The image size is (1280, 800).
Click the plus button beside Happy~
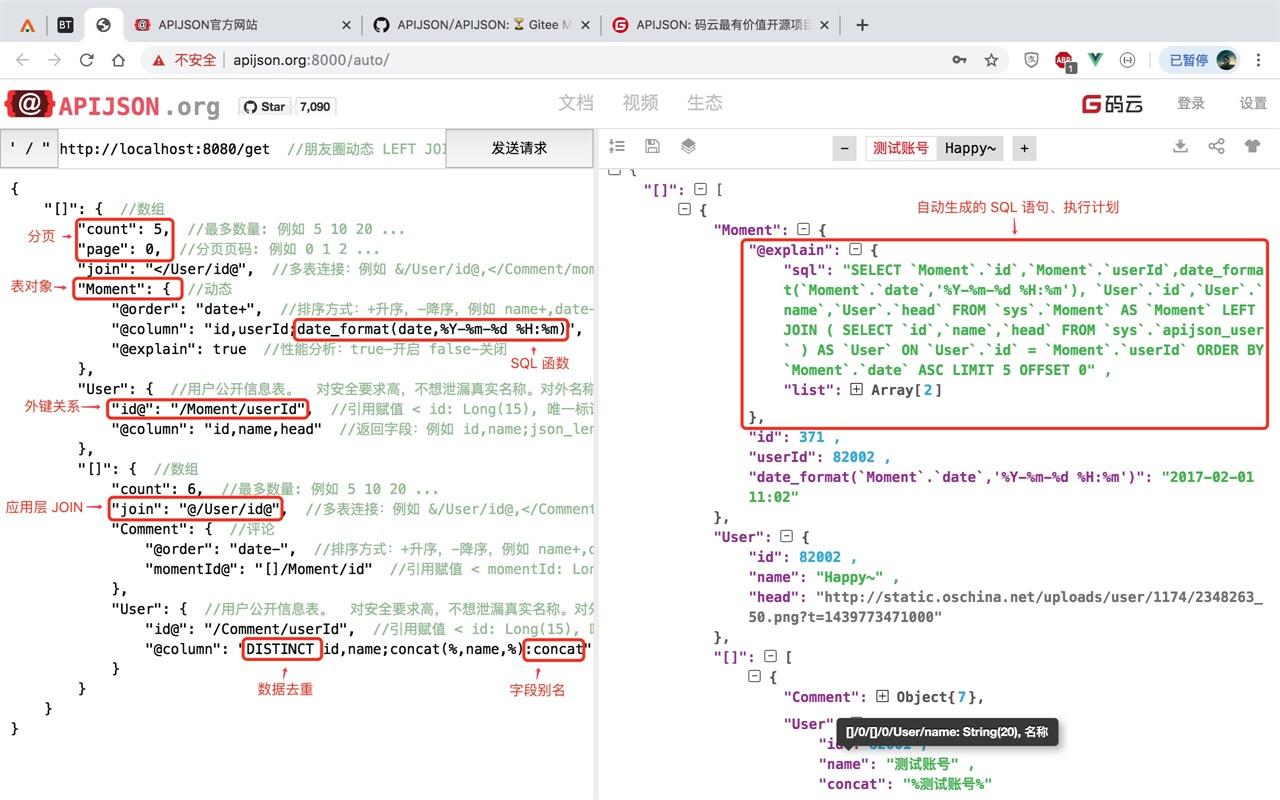click(1024, 147)
